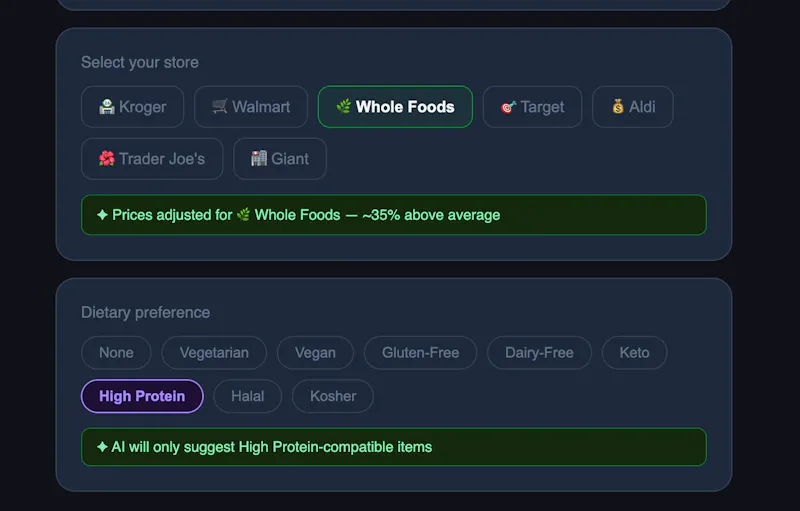Click the Giant building icon
This screenshot has height=511, width=800.
259,159
